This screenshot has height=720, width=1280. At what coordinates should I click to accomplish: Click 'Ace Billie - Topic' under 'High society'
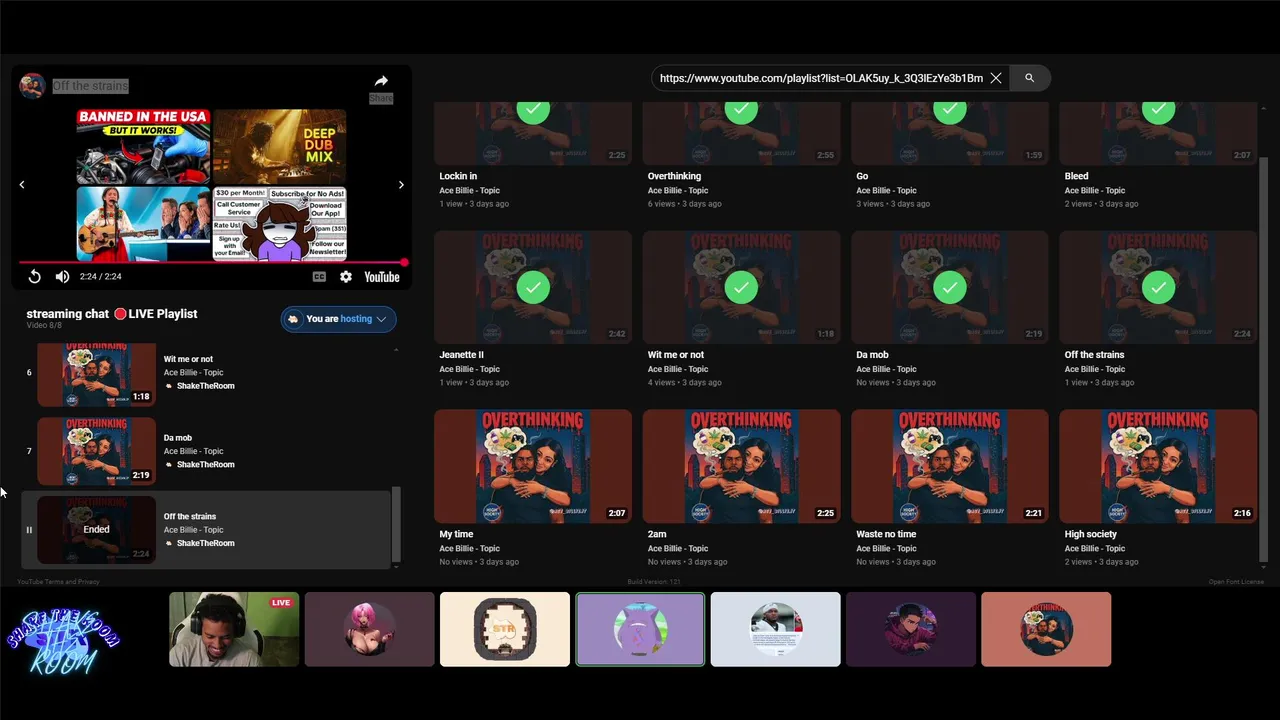pos(1094,548)
